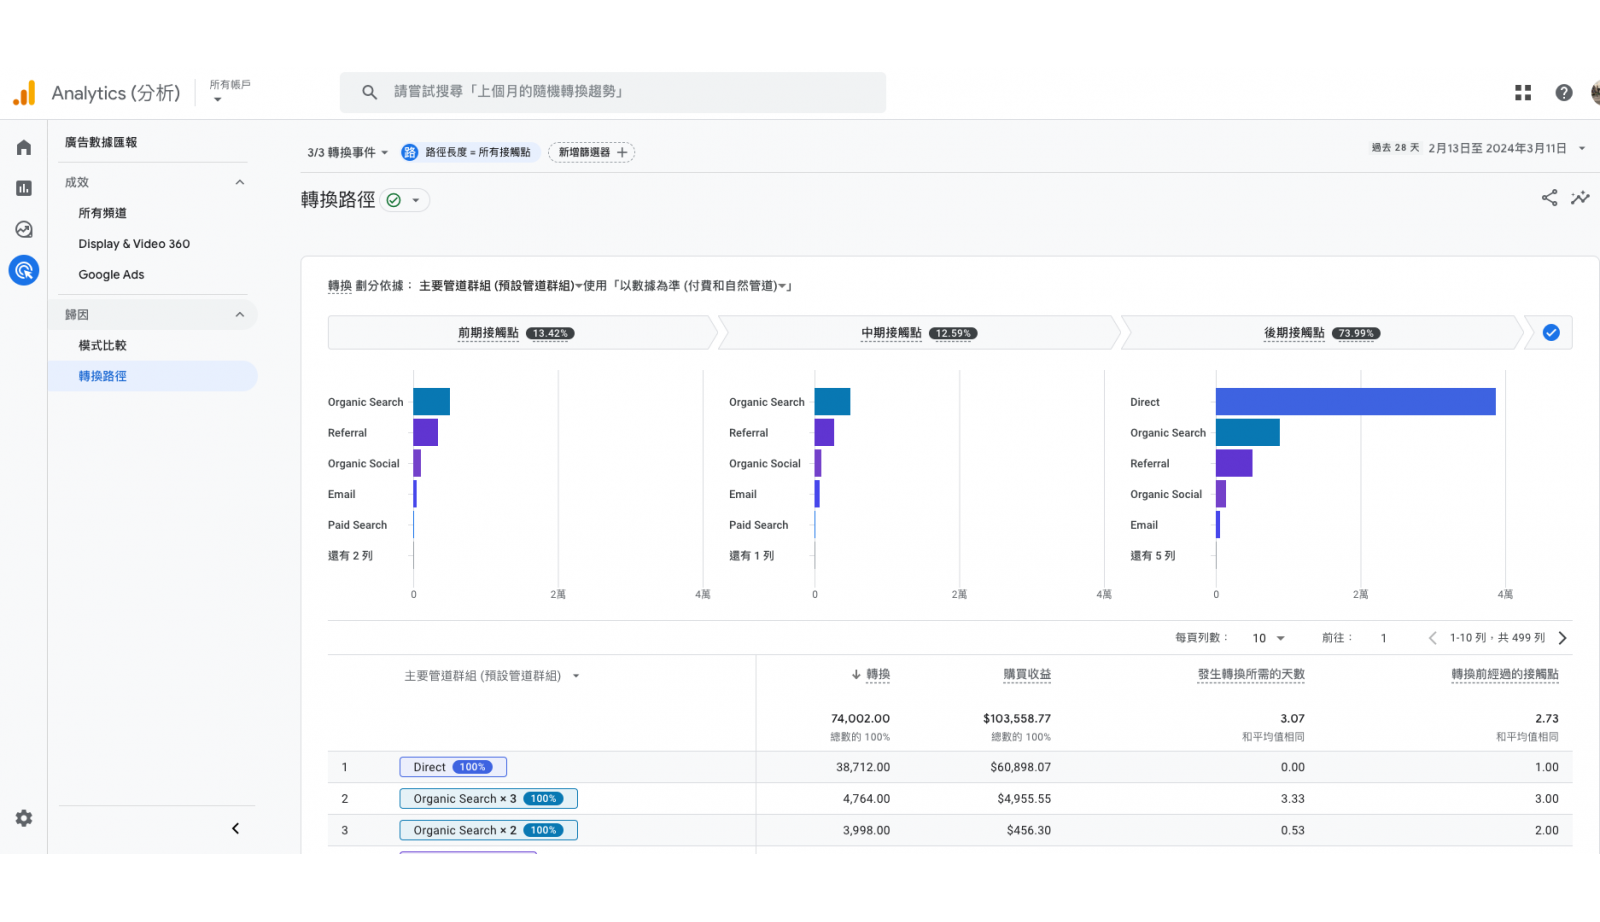
Task: Click the $60,898.07 revenue cell
Action: [x=1020, y=768]
